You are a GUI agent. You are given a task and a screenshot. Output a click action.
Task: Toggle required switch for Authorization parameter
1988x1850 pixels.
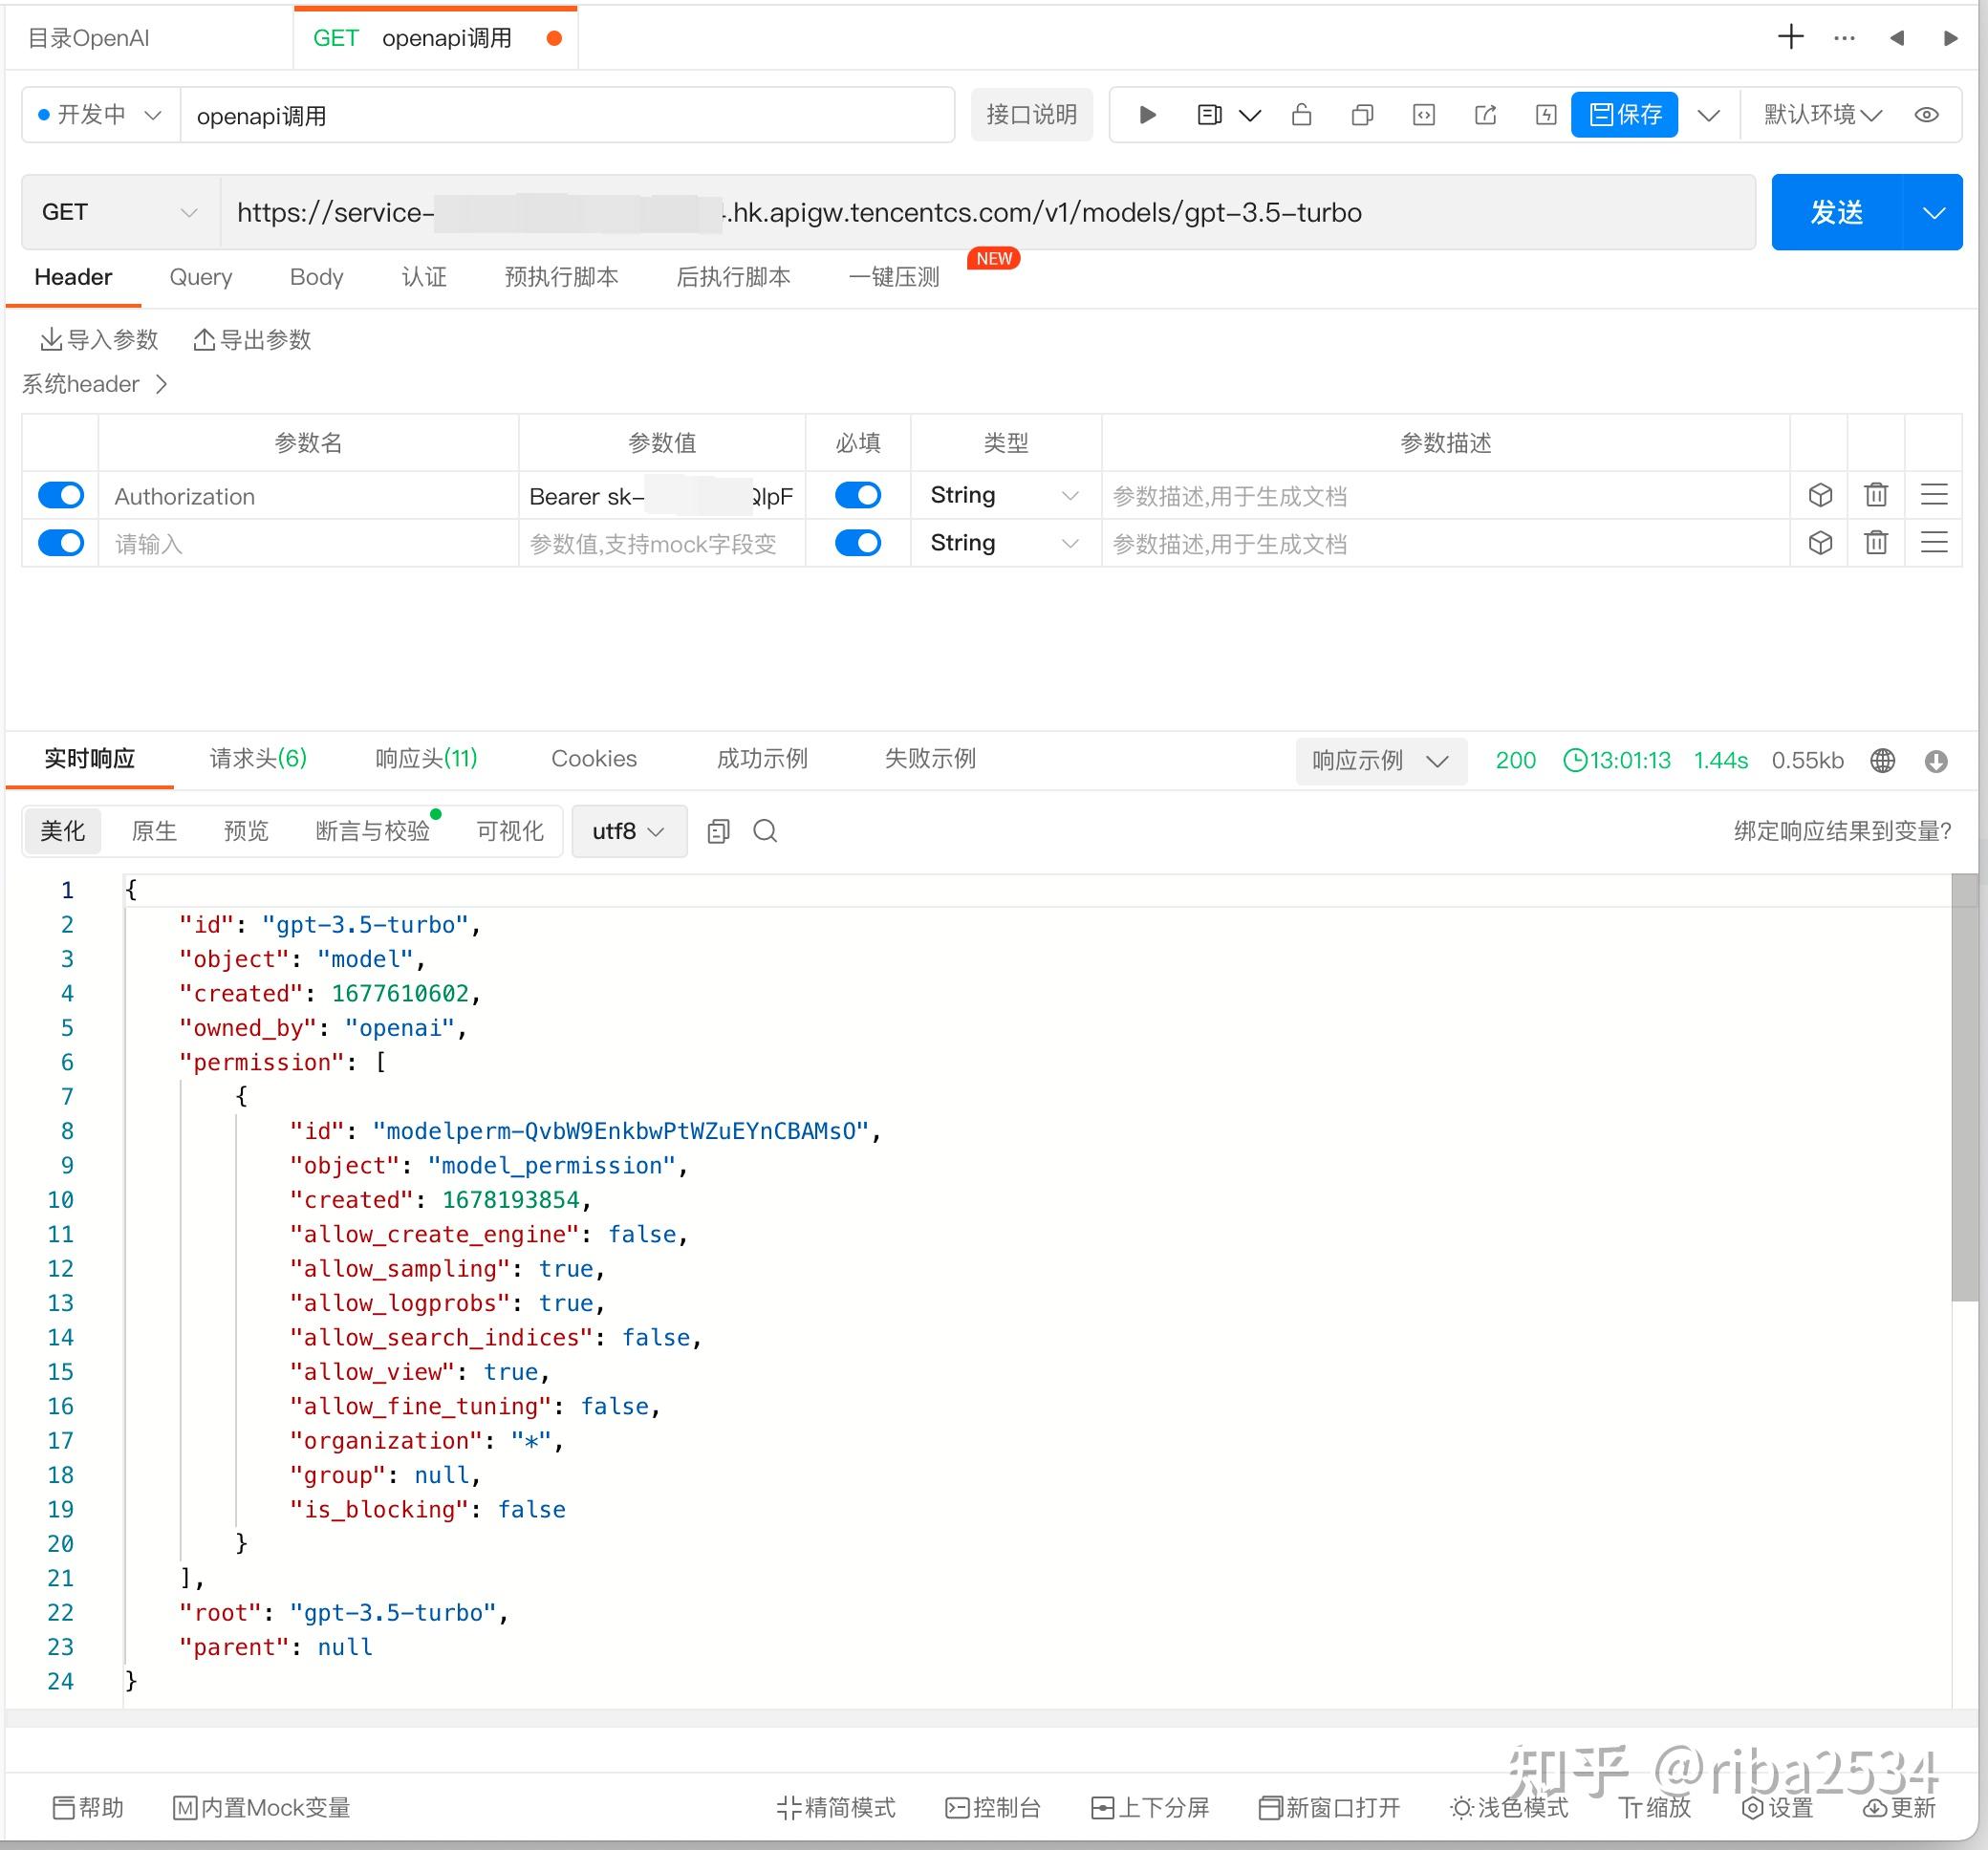coord(858,495)
